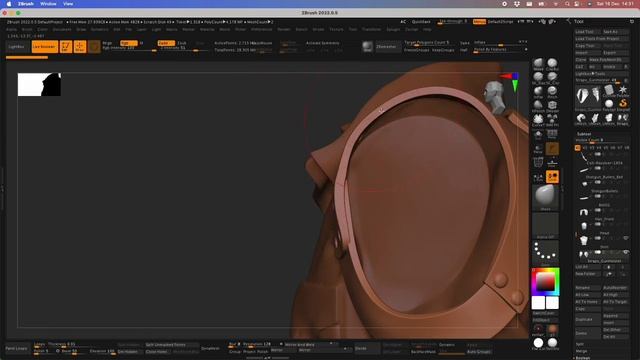The height and width of the screenshot is (360, 640).
Task: Select the Inflat brush icon
Action: tap(538, 92)
